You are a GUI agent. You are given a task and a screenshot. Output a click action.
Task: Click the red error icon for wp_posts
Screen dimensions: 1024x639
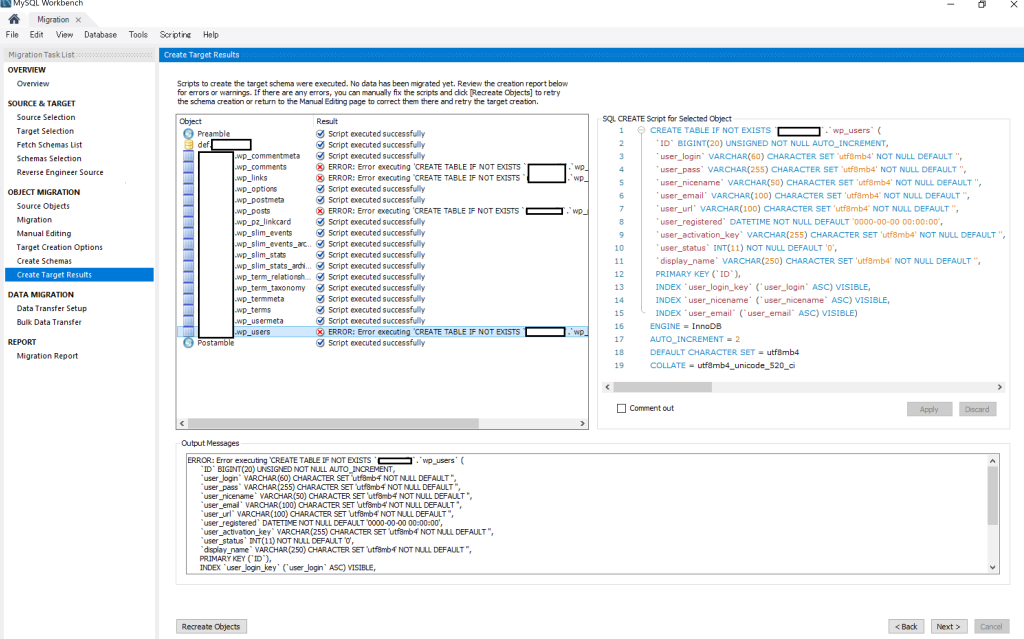tap(320, 211)
